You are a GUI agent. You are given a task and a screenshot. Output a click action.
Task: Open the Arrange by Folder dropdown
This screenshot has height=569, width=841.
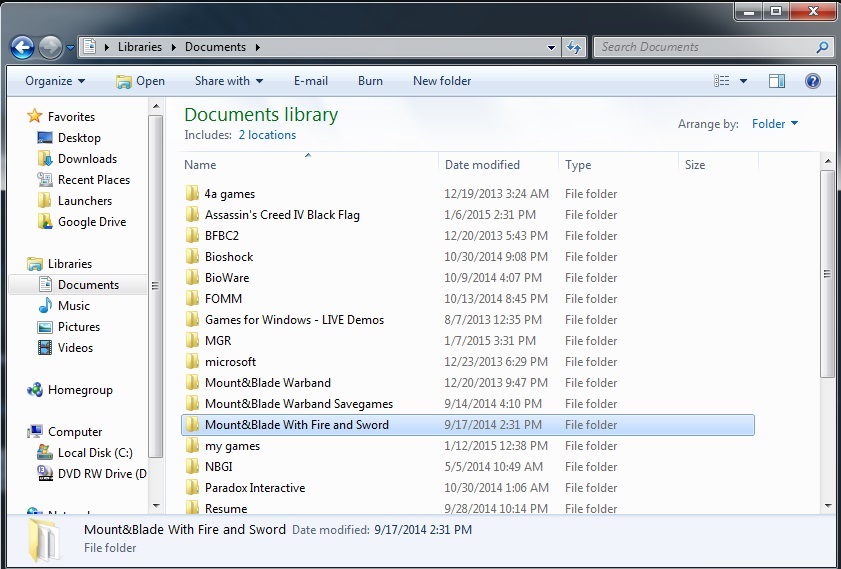(775, 124)
